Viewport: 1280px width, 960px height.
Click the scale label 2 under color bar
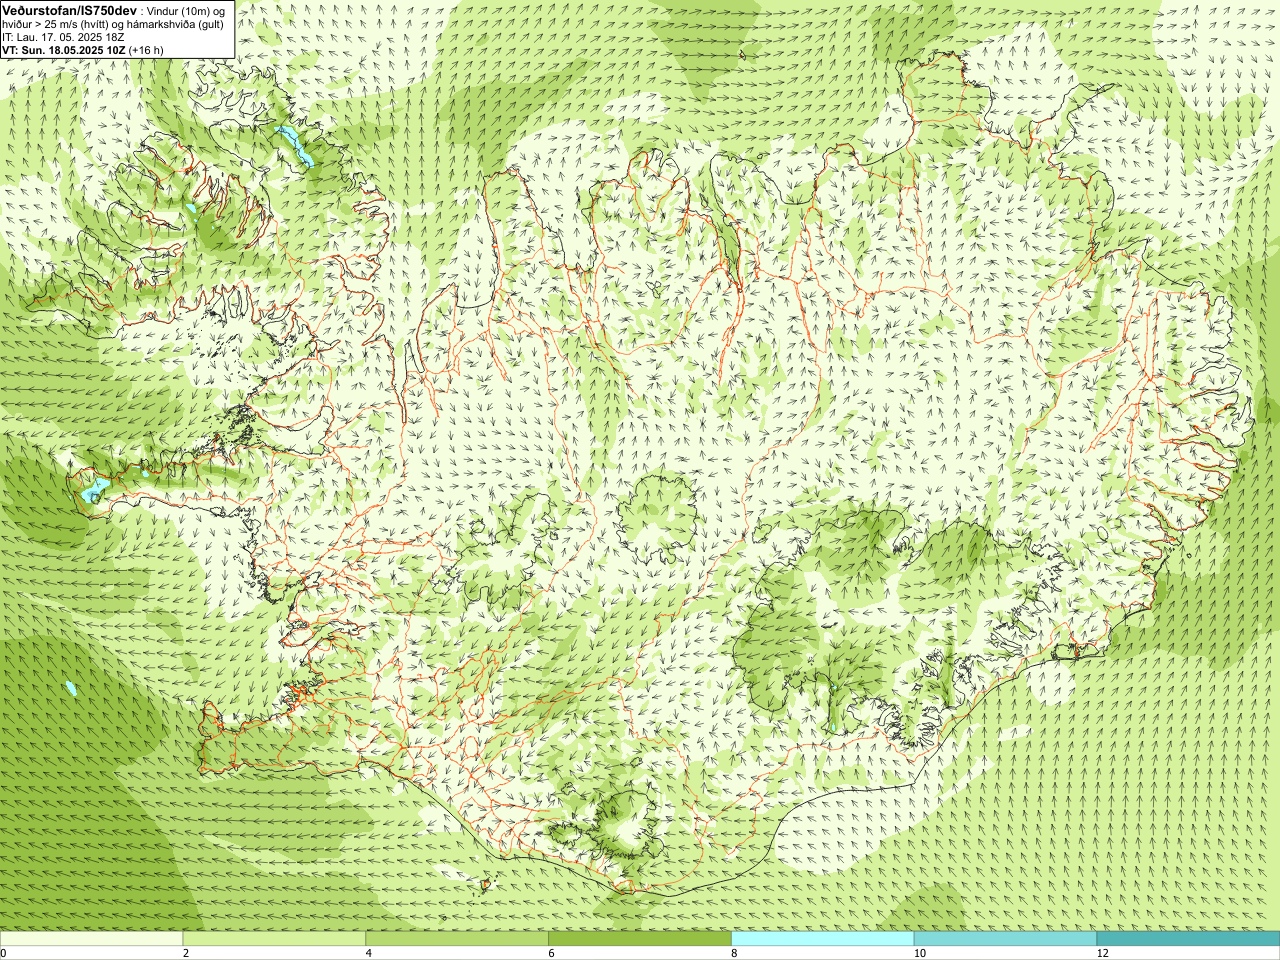(186, 953)
